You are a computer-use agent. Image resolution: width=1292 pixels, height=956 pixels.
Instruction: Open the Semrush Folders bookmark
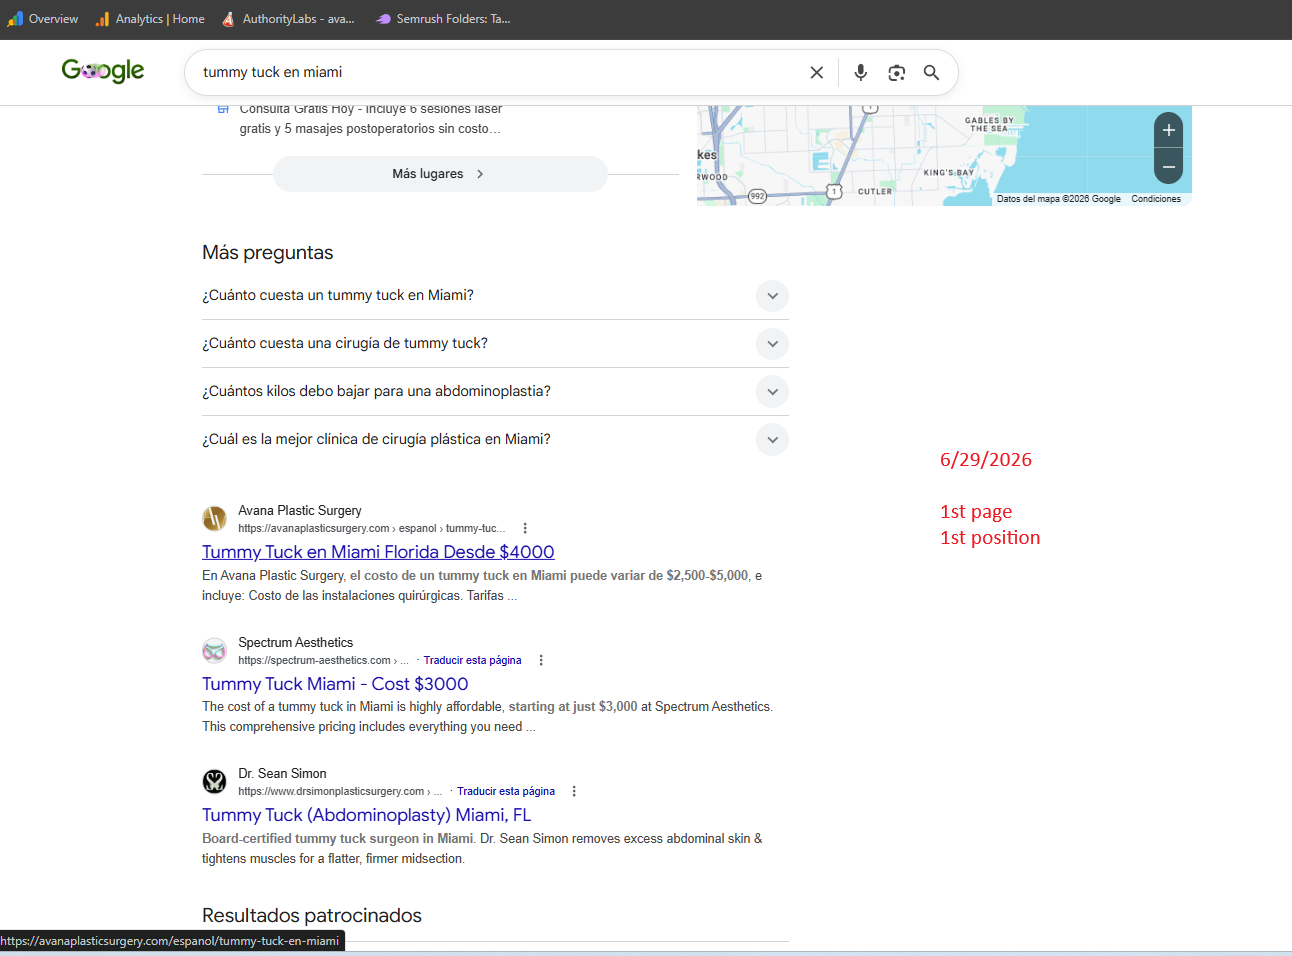443,19
